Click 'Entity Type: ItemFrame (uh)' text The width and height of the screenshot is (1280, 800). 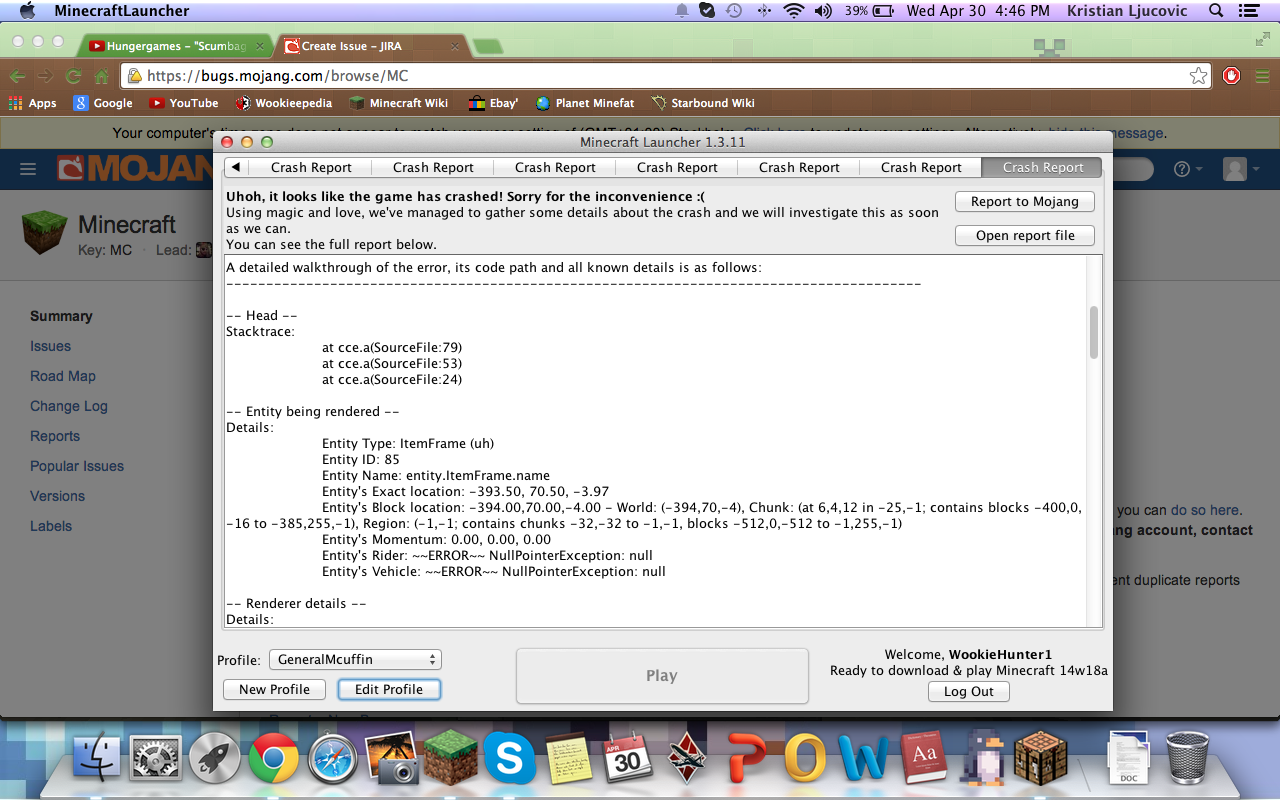tap(408, 443)
